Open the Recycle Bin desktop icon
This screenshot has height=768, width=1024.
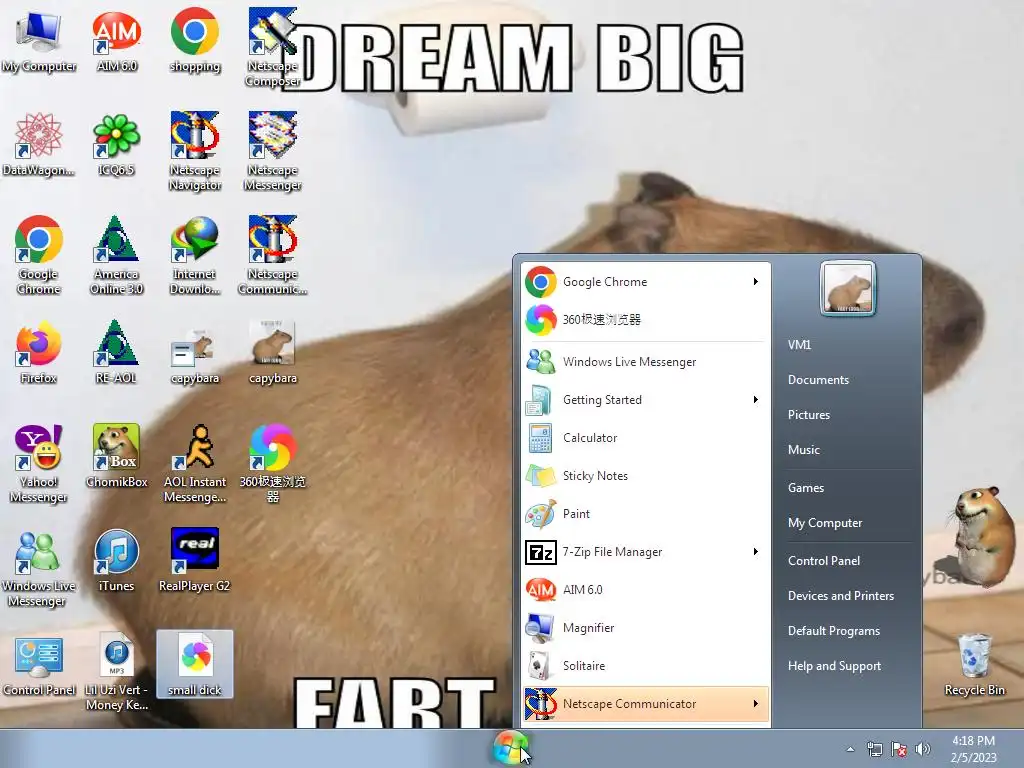click(x=974, y=664)
